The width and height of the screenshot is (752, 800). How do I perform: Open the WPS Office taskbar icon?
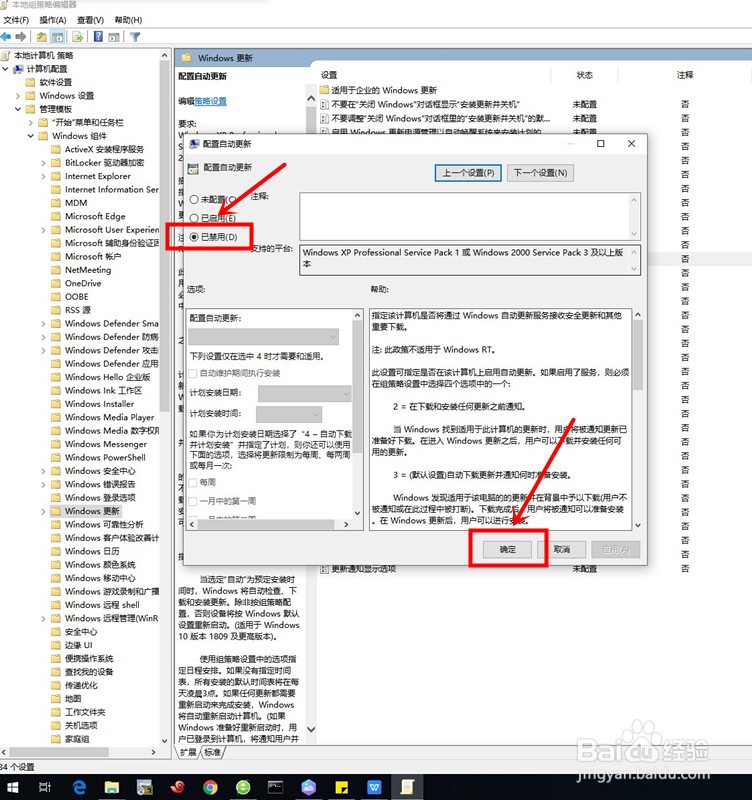point(374,787)
